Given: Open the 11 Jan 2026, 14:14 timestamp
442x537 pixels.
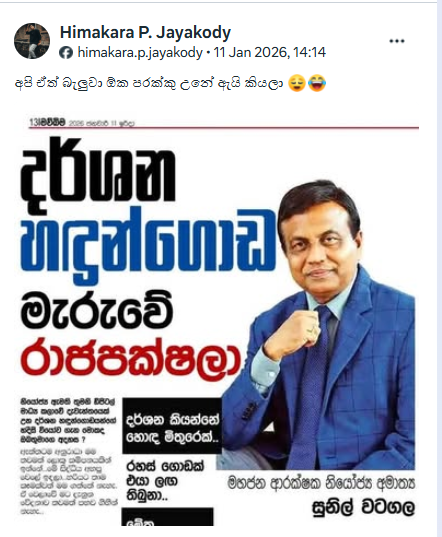Looking at the screenshot, I should pyautogui.click(x=269, y=52).
